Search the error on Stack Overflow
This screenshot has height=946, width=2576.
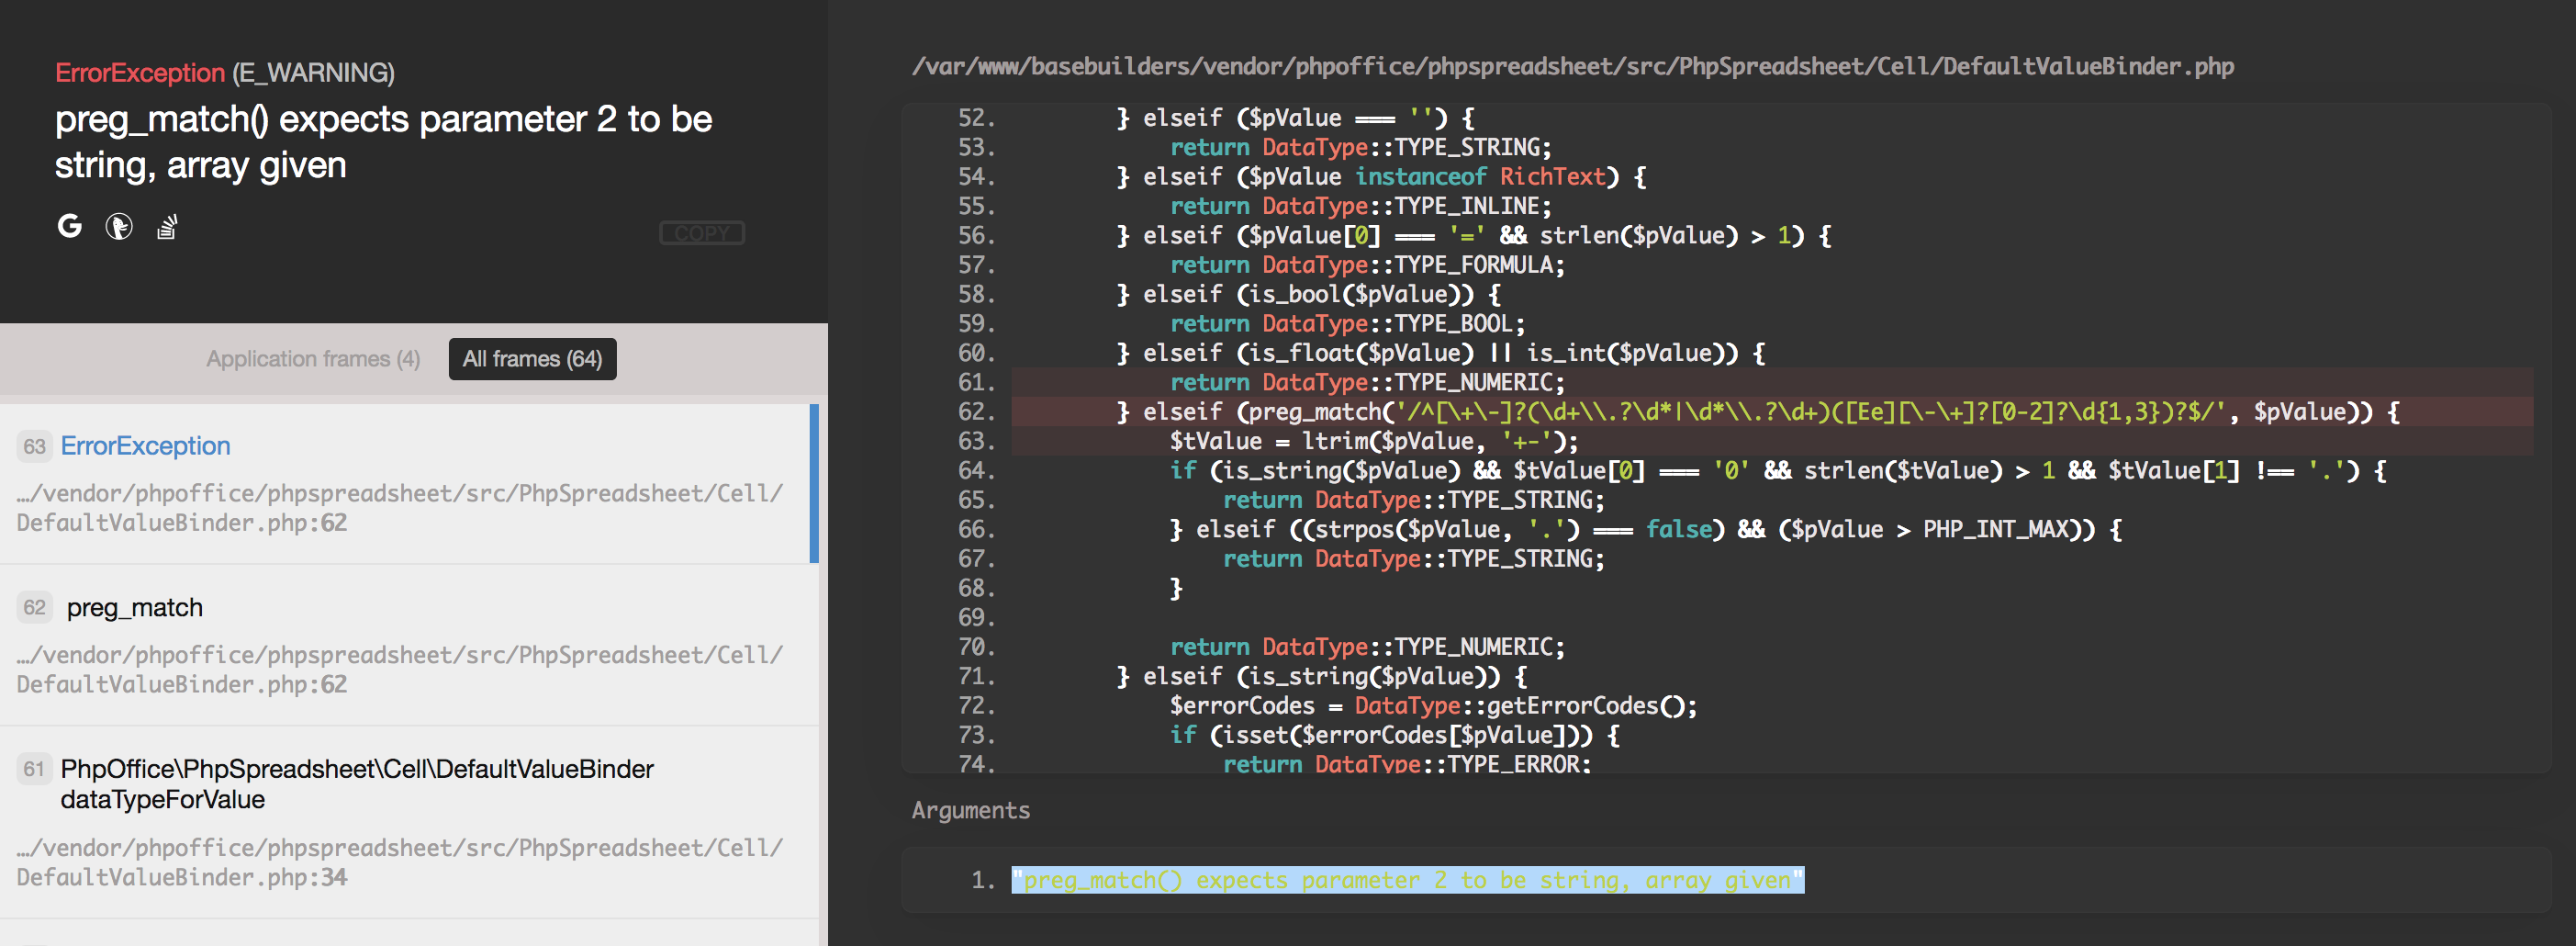[x=166, y=227]
